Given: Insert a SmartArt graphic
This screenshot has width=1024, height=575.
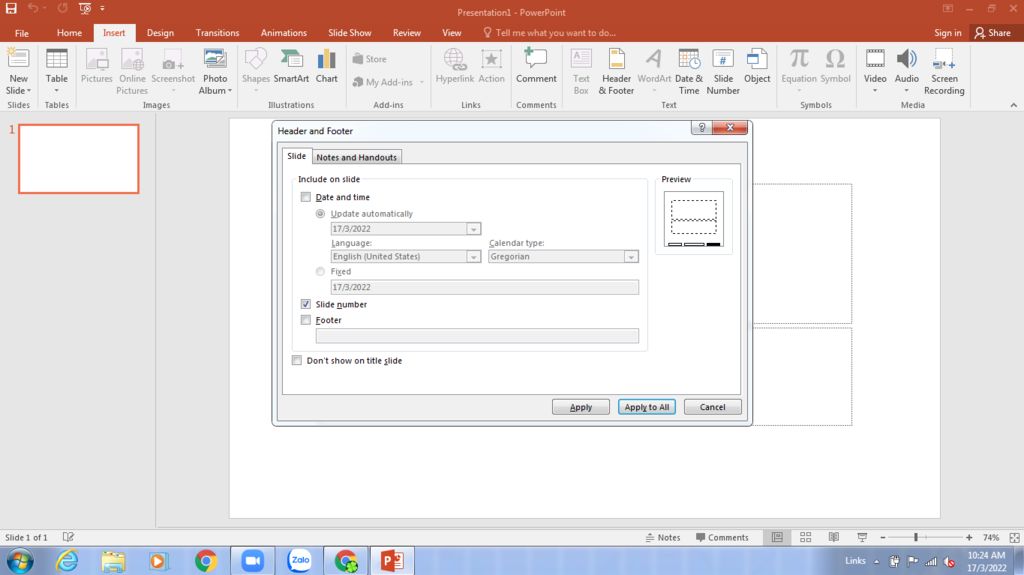Looking at the screenshot, I should pyautogui.click(x=291, y=65).
